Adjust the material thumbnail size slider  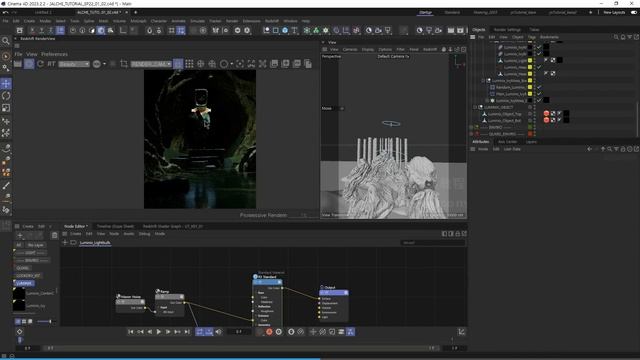click(x=46, y=322)
